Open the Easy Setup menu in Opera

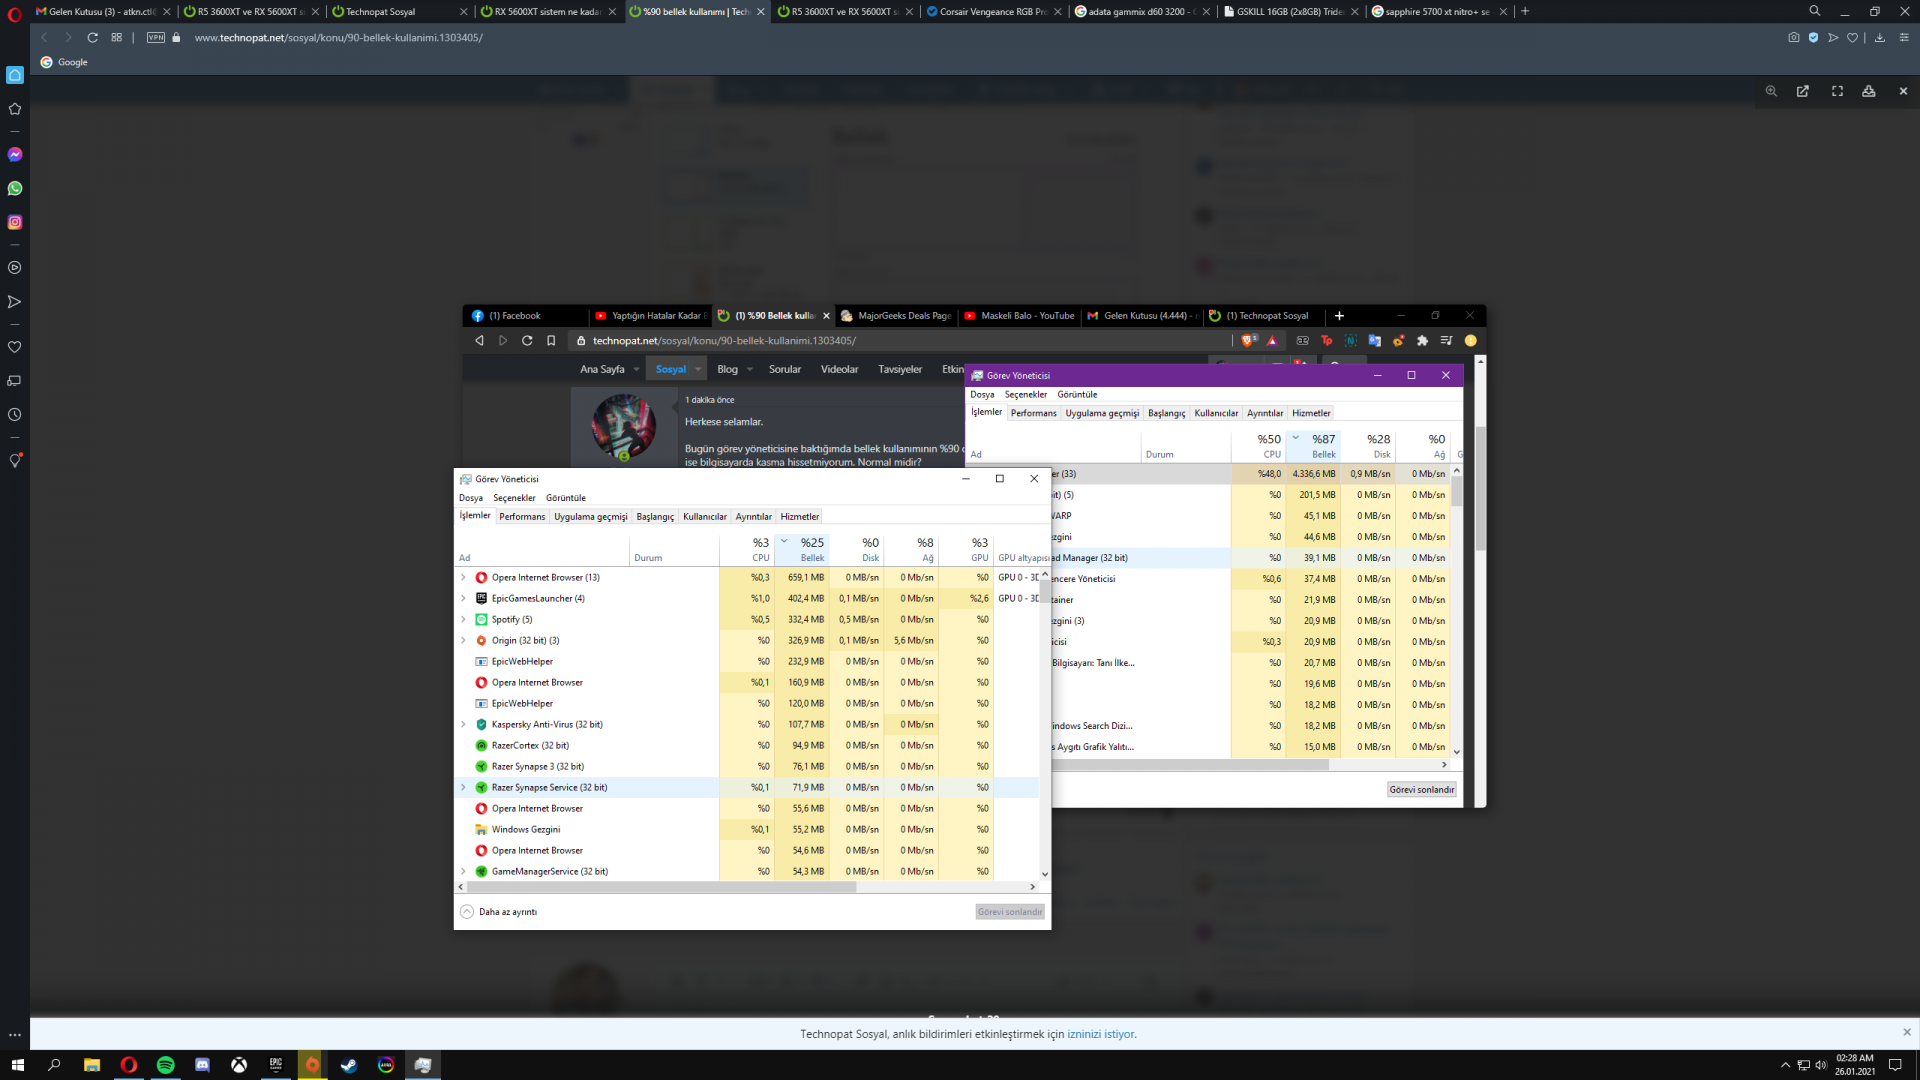(x=1904, y=38)
